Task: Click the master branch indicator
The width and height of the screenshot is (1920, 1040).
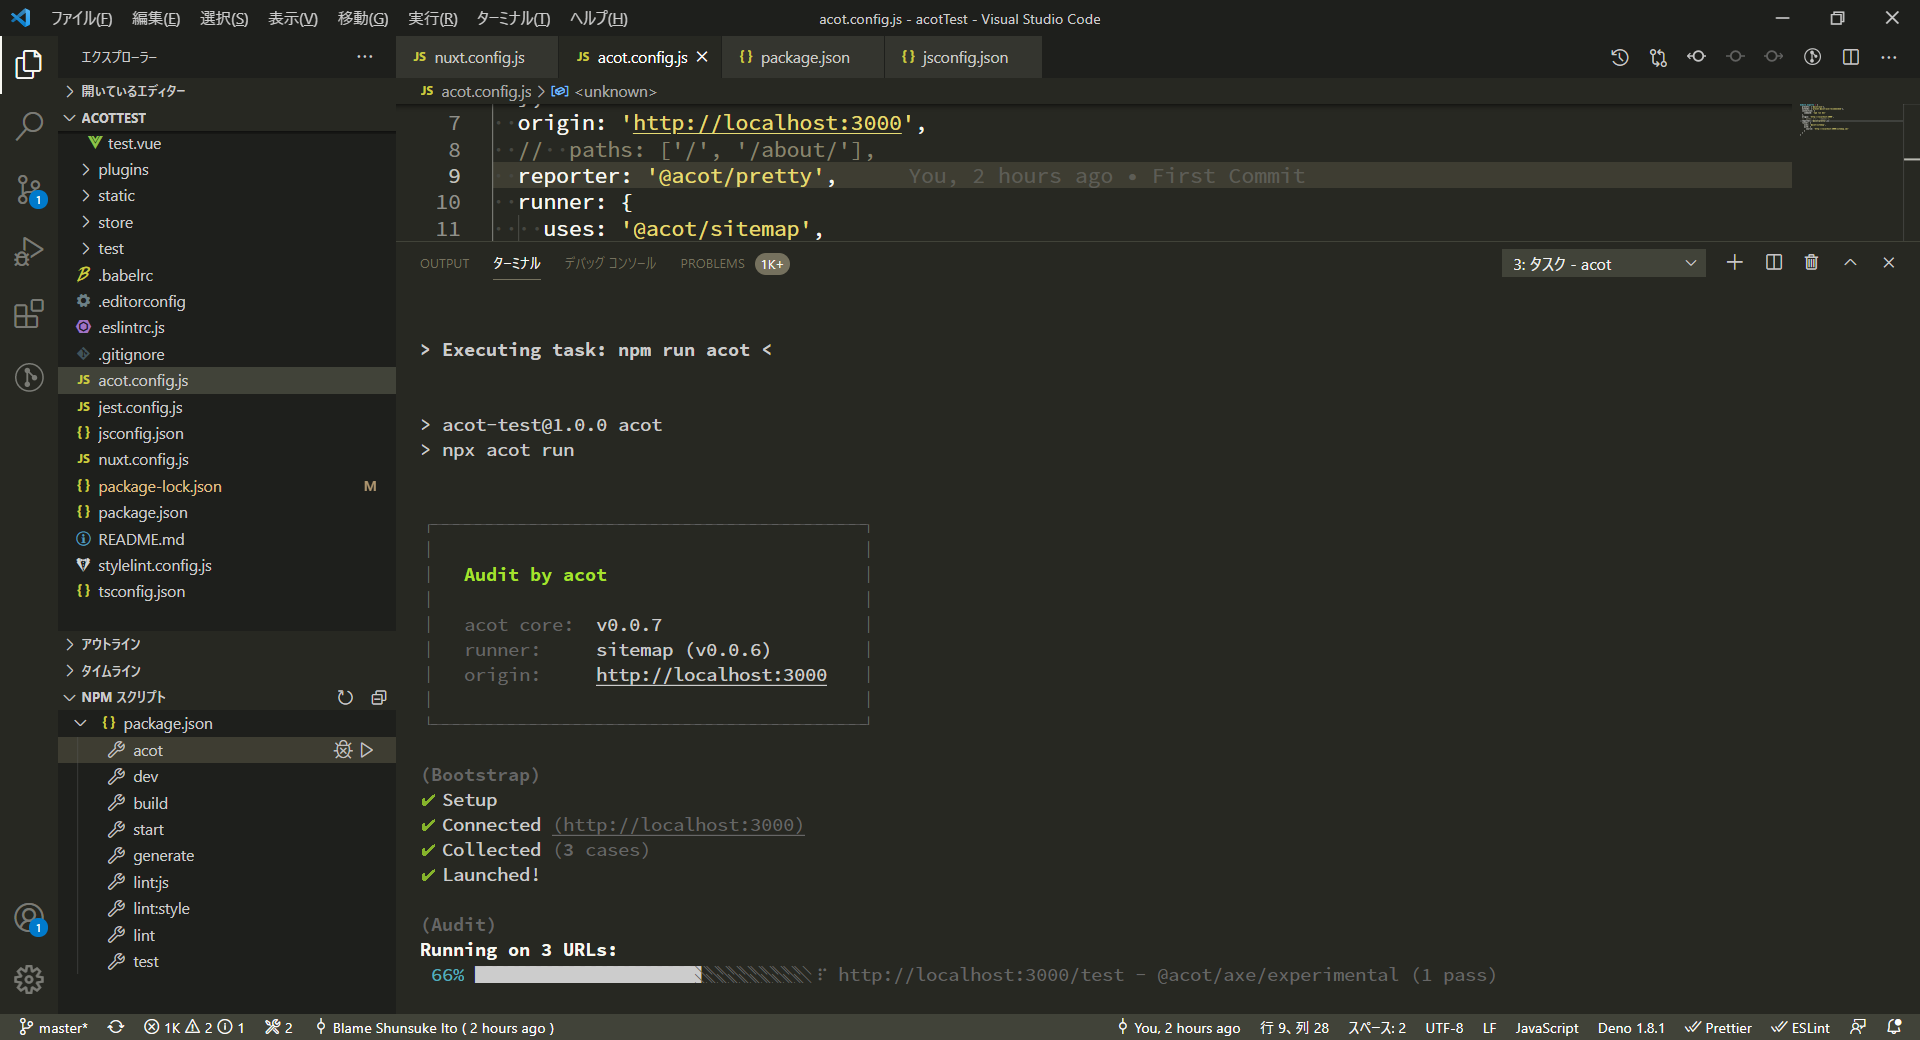Action: coord(55,1027)
